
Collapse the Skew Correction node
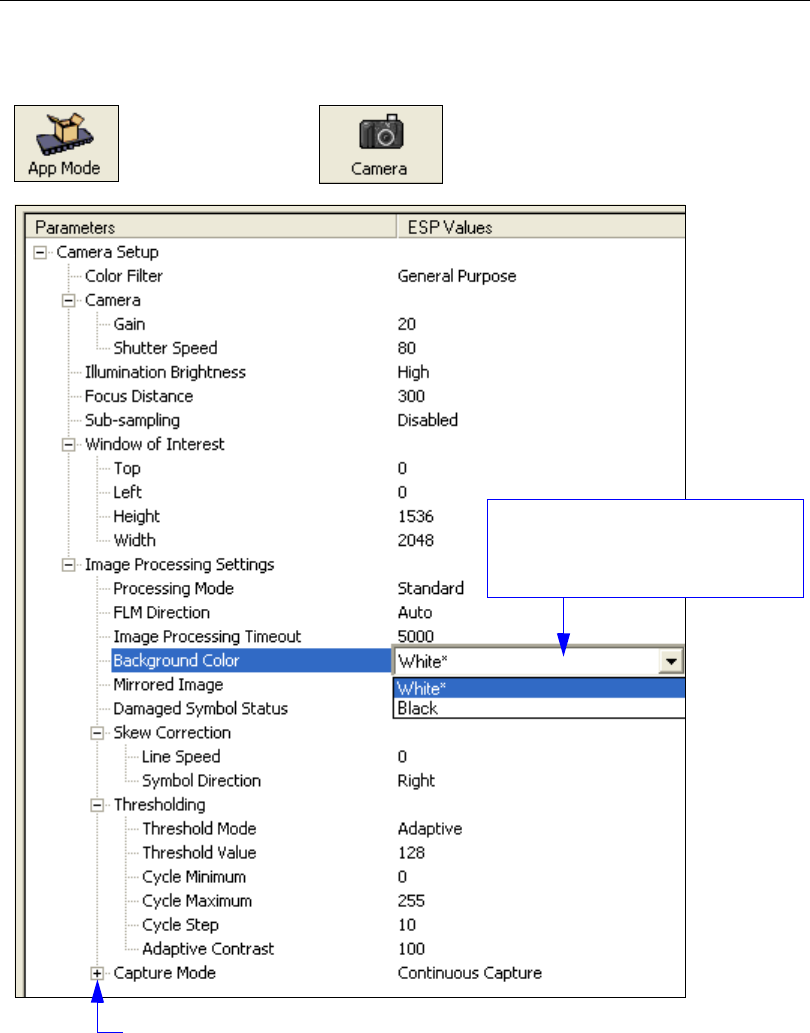tap(97, 733)
